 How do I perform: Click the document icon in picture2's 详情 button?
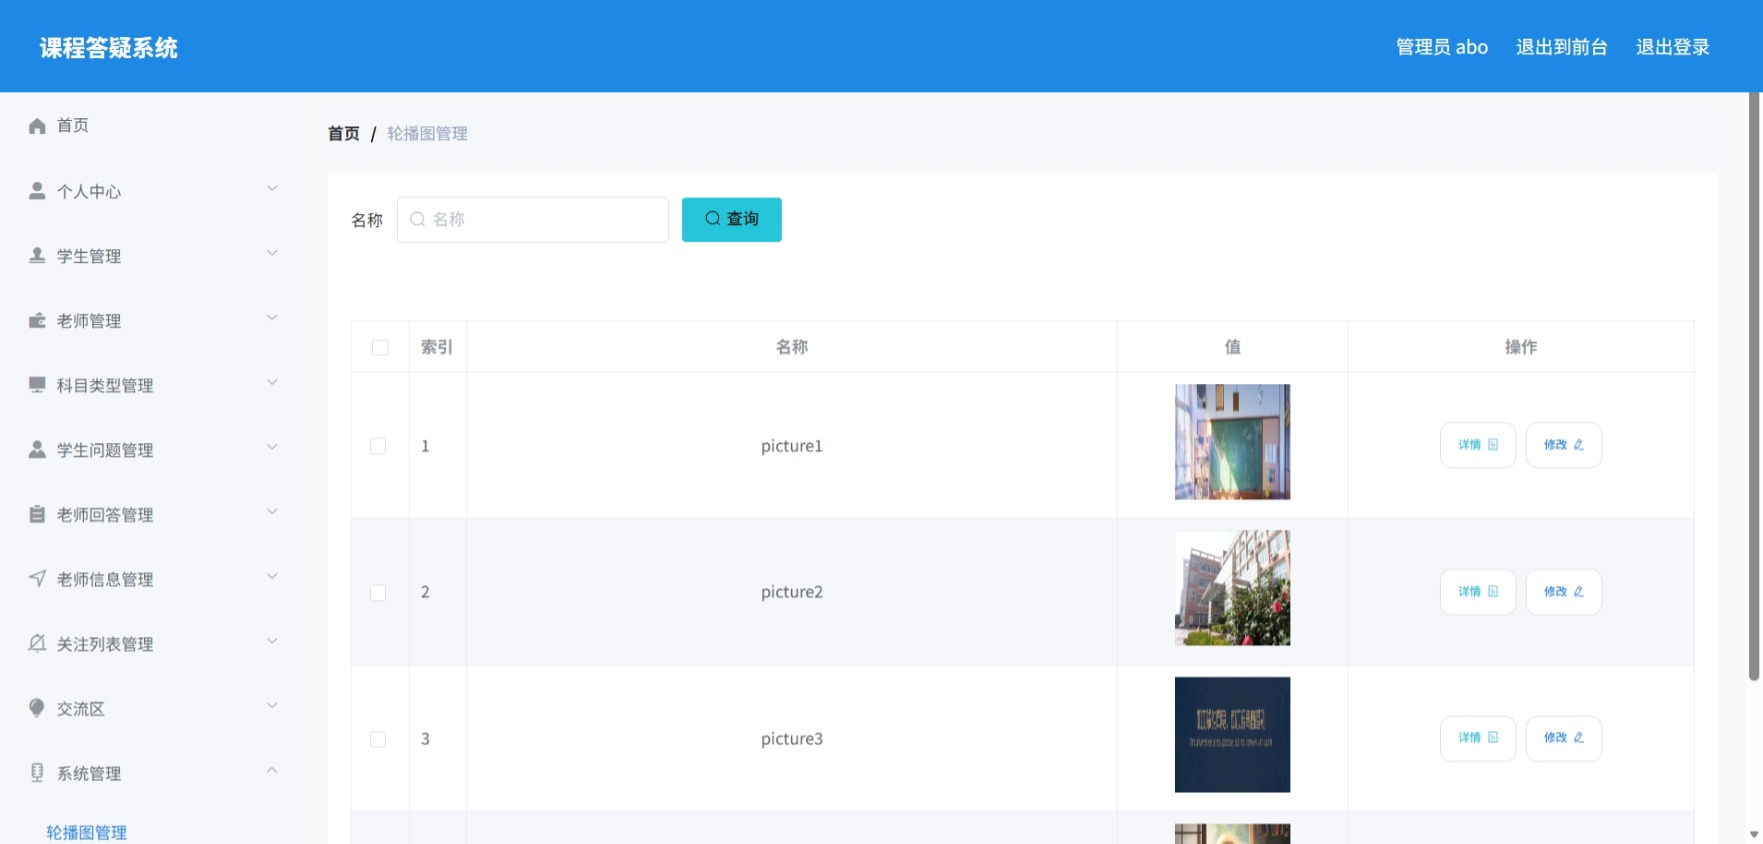(1493, 592)
